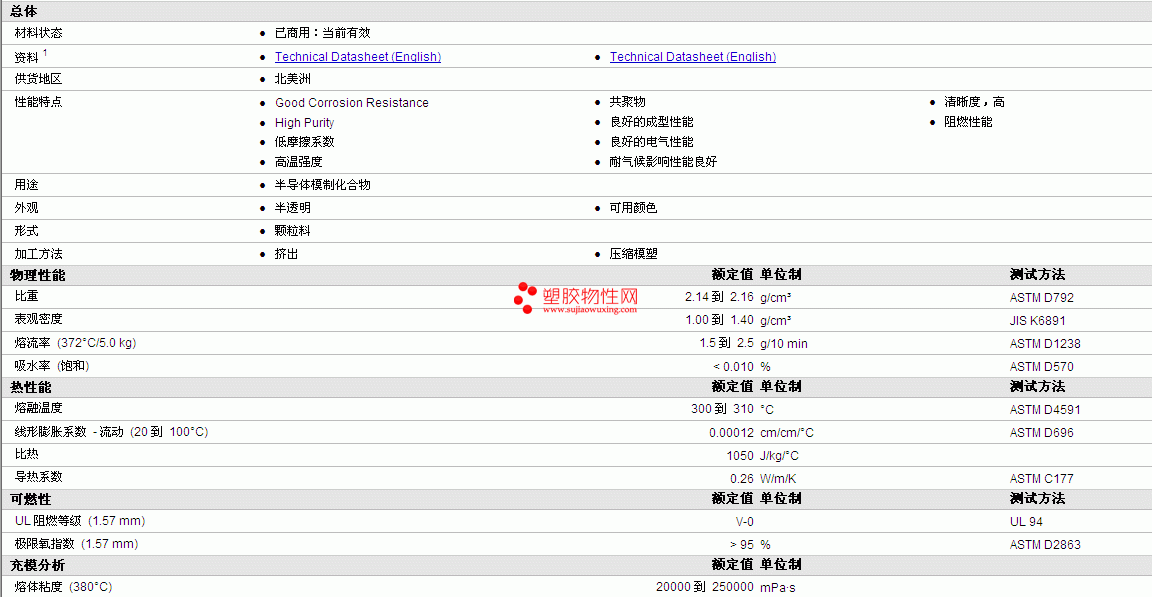Screen dimensions: 1152x597
Task: Click JIS K6891 test method
Action: click(x=1037, y=321)
